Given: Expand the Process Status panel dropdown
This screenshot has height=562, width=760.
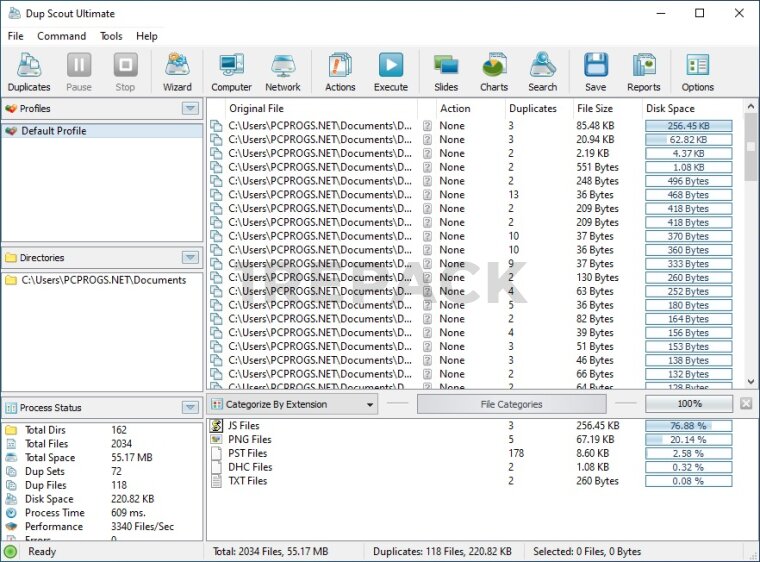Looking at the screenshot, I should tap(190, 408).
